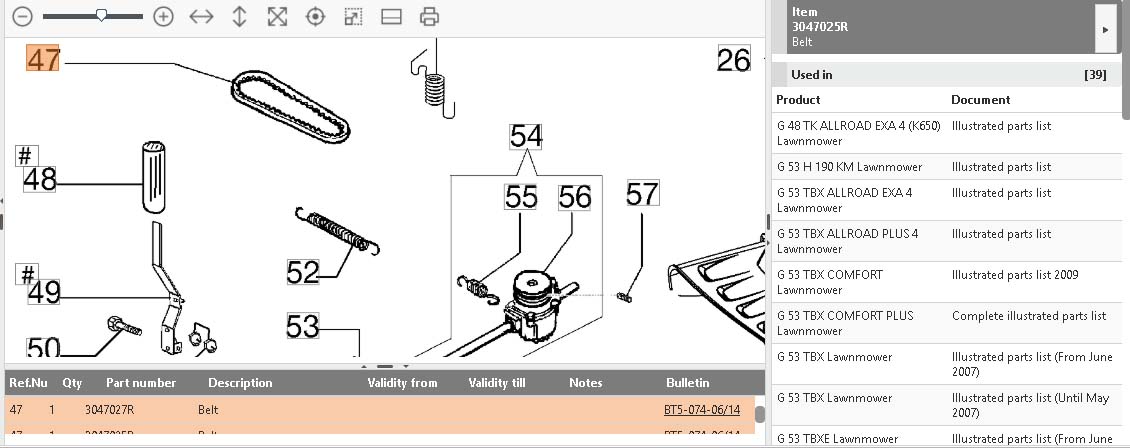The width and height of the screenshot is (1130, 448).
Task: Click the zoom in plus icon
Action: 163,17
